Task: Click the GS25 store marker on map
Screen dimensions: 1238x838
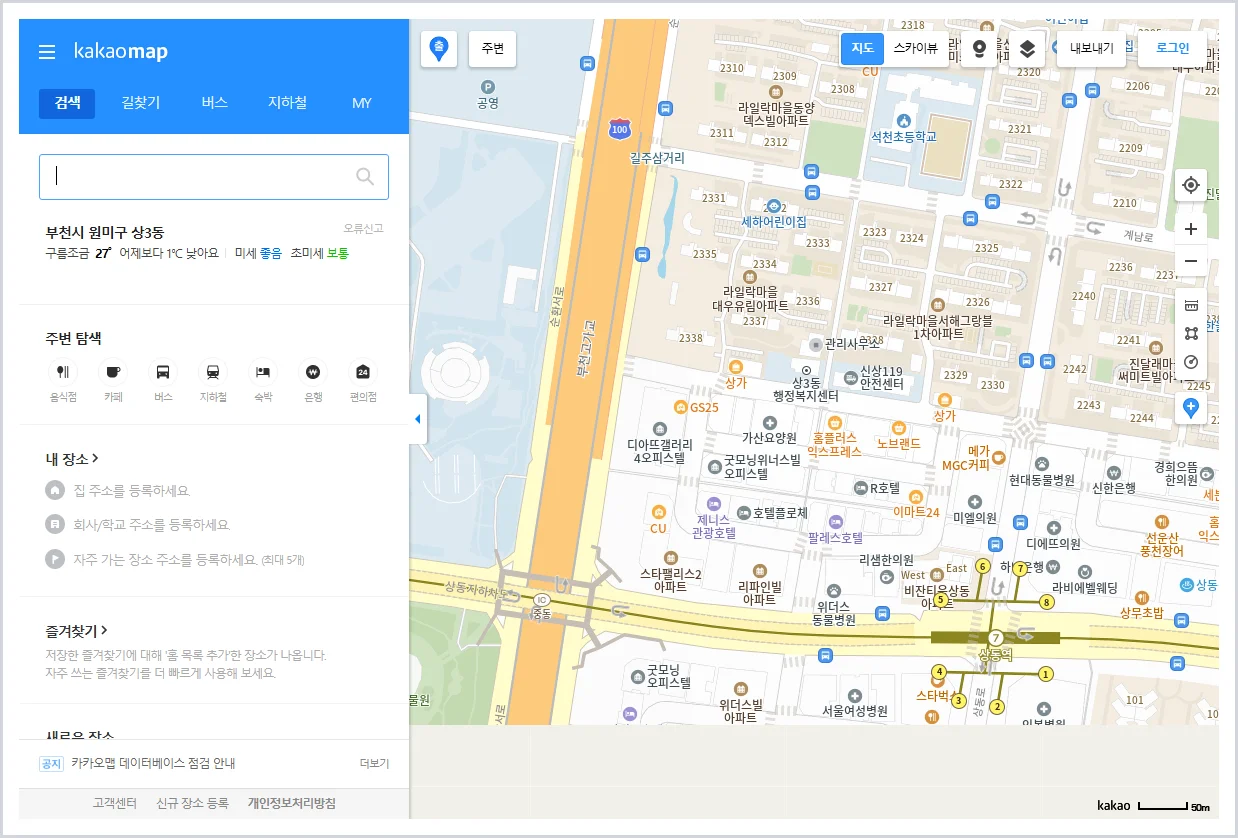Action: 682,407
